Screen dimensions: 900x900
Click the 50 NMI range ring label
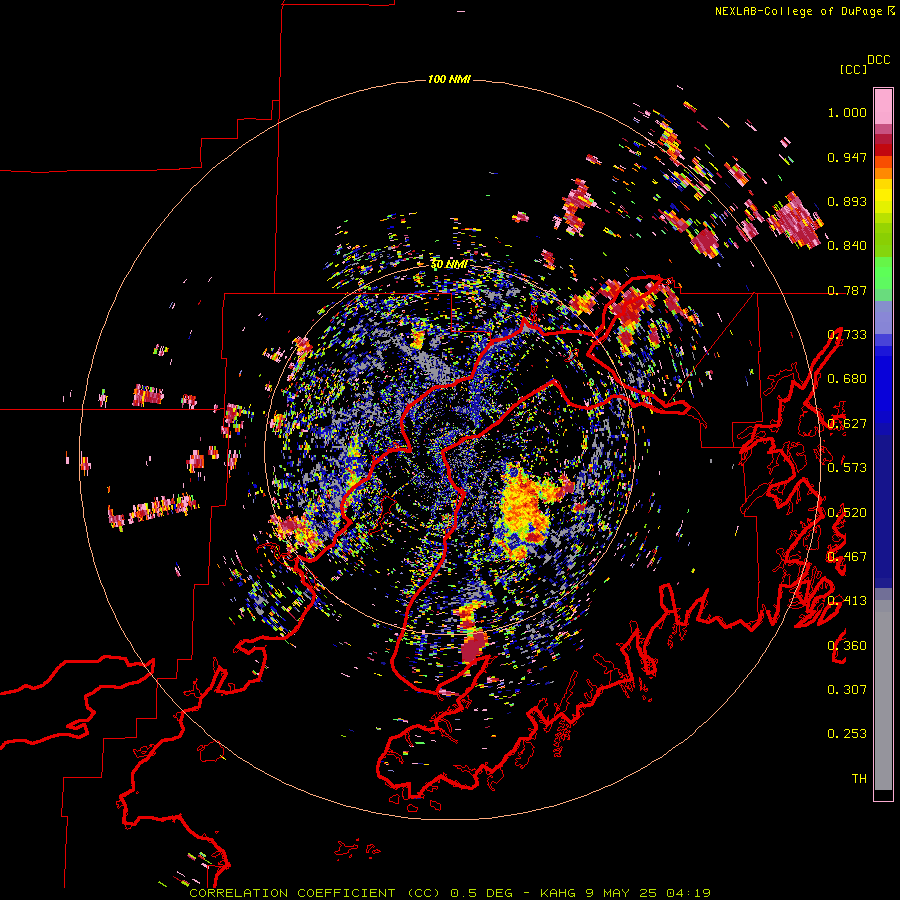click(x=449, y=265)
